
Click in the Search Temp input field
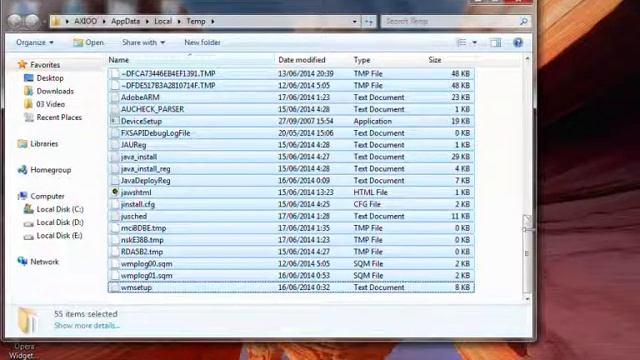click(451, 21)
